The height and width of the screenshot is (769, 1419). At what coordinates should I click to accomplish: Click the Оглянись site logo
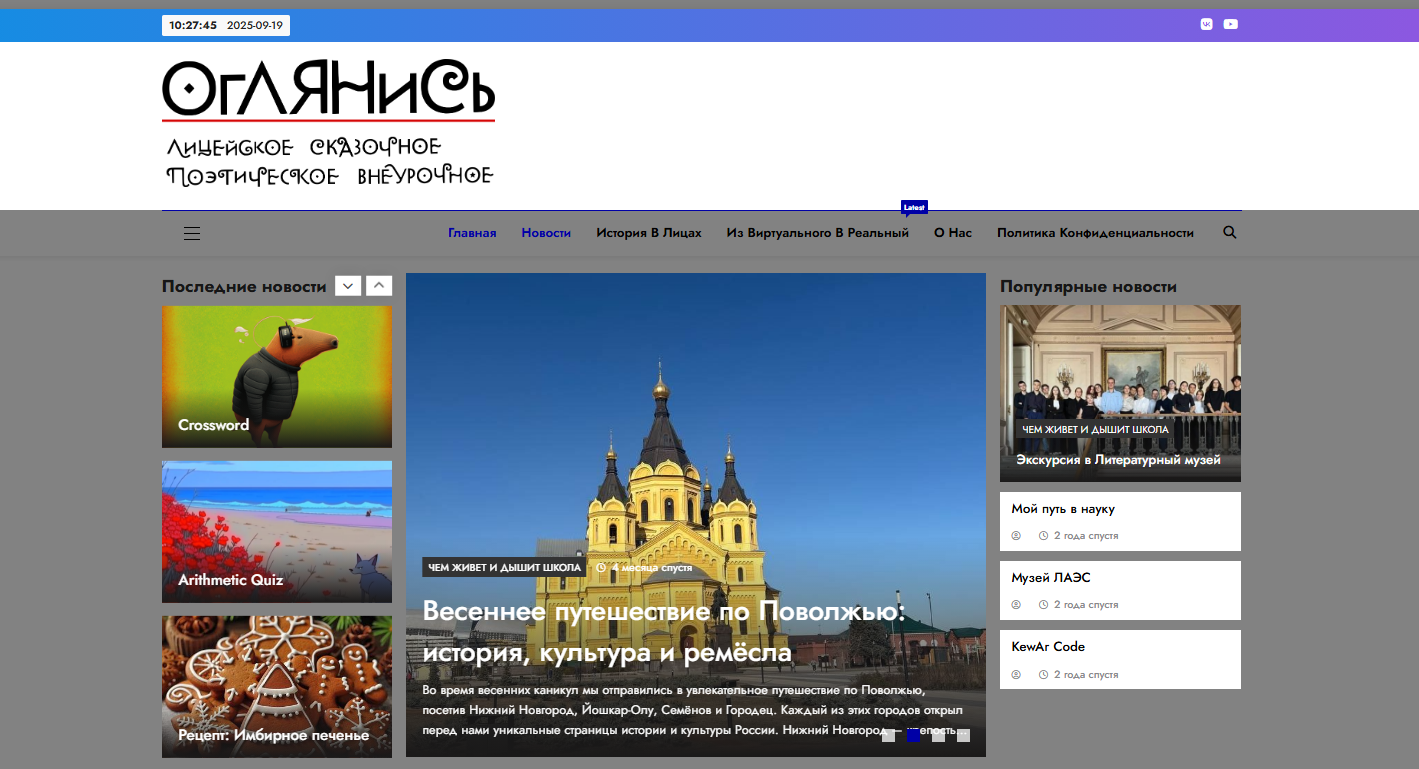(328, 124)
